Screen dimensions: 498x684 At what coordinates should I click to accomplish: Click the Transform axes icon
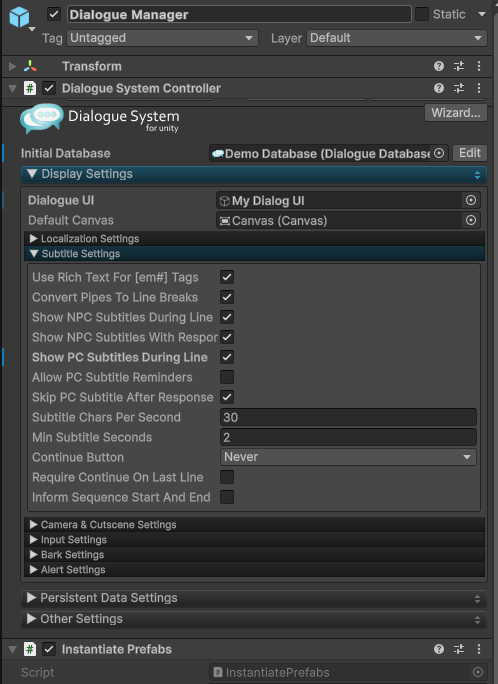(x=30, y=66)
